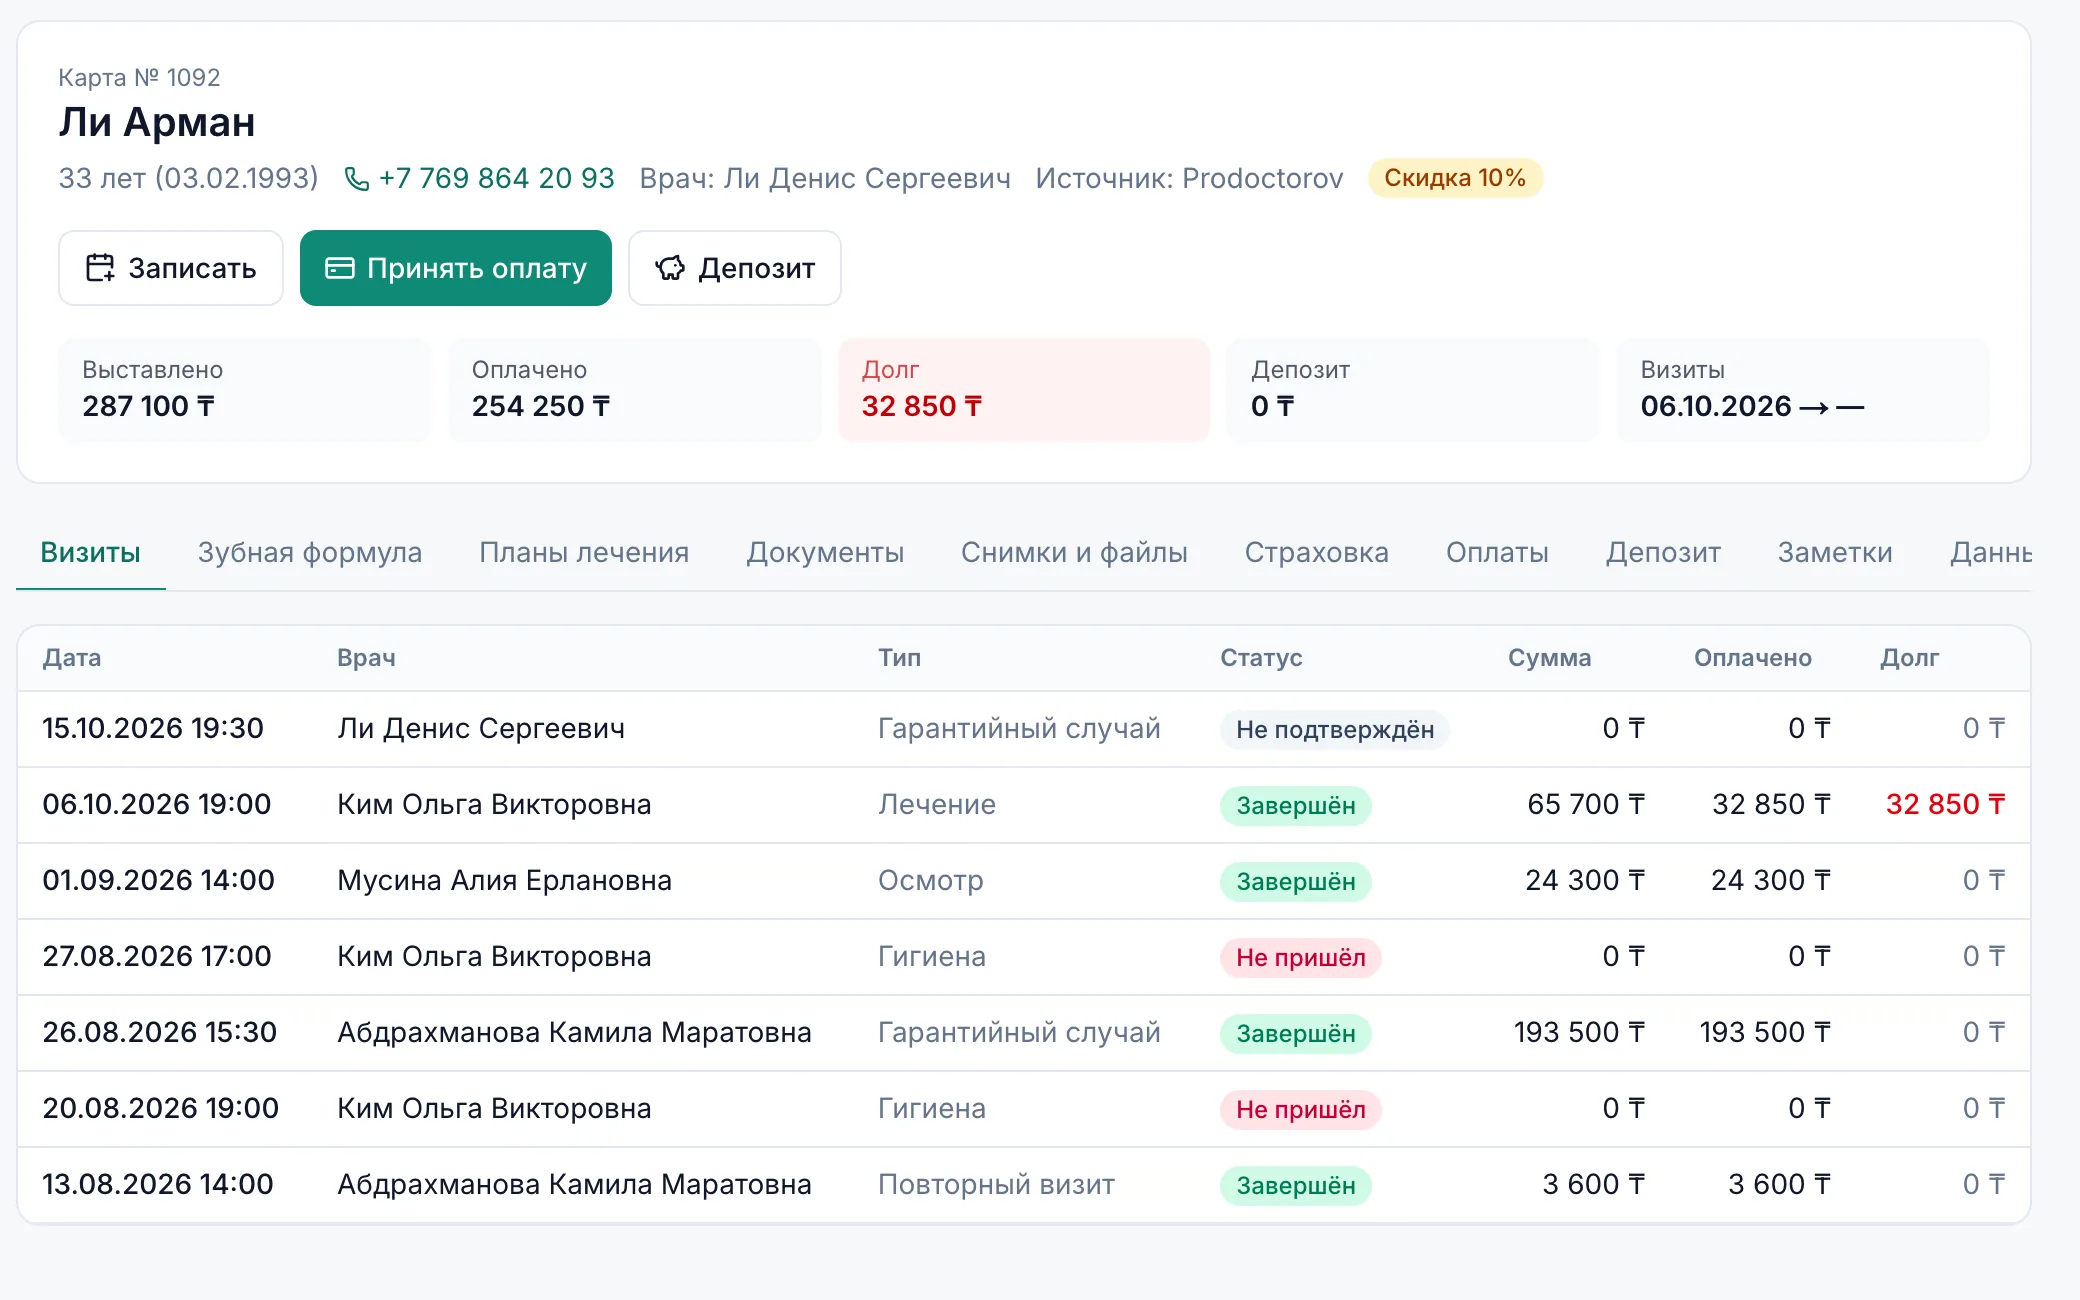Click the Не пришёл badge on 20.08.2026 row
Image resolution: width=2080 pixels, height=1300 pixels.
[x=1300, y=1109]
